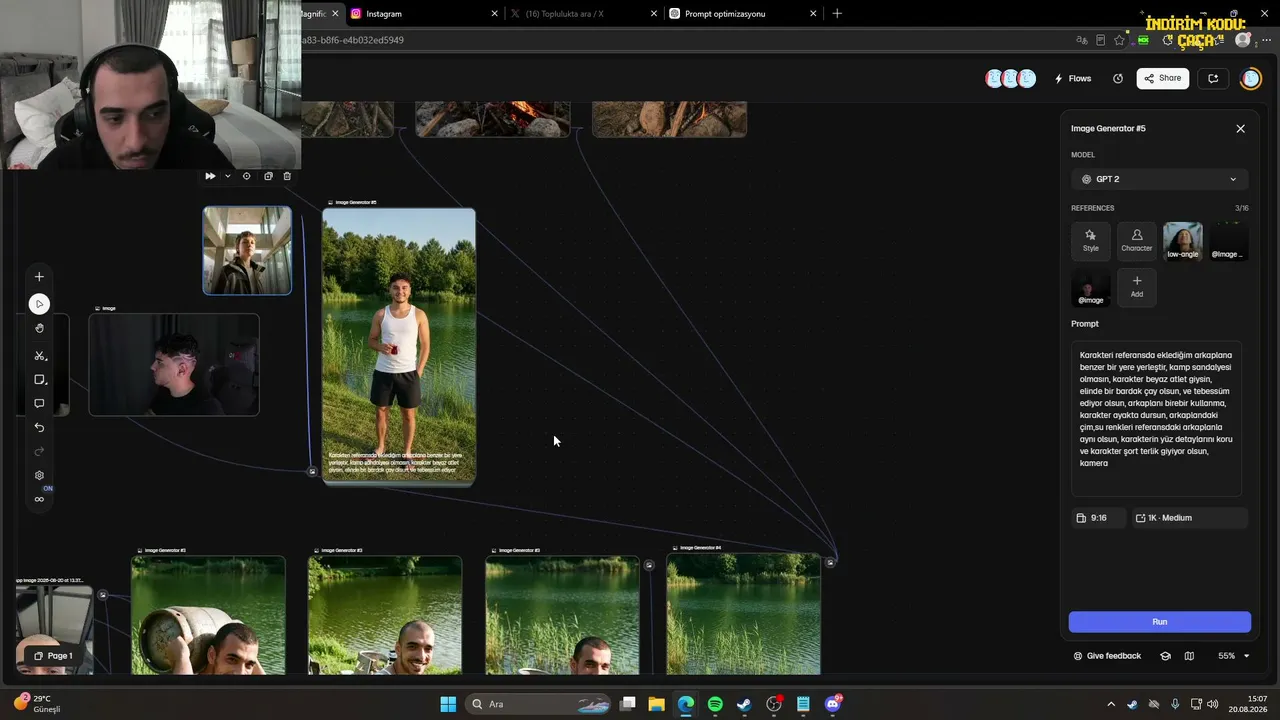Screen dimensions: 1280x720
Task: Choose the scissors cut tool
Action: click(x=39, y=355)
